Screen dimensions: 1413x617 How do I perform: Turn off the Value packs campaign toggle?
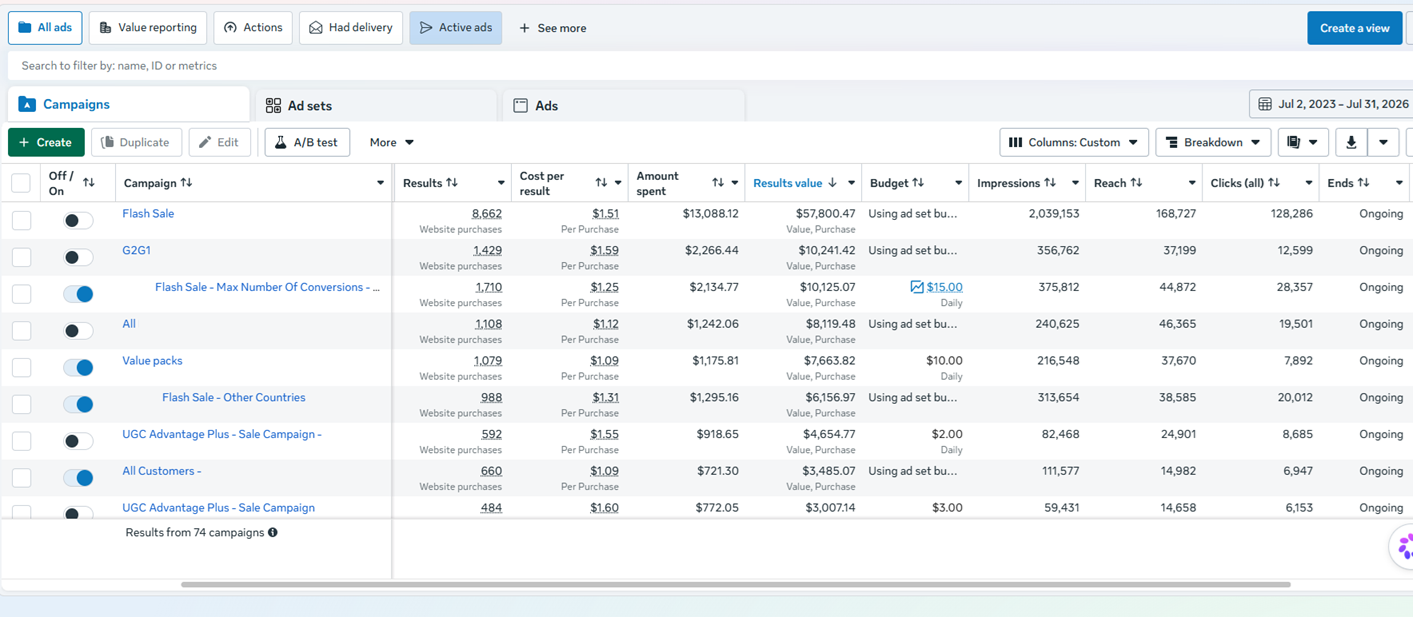pos(78,368)
